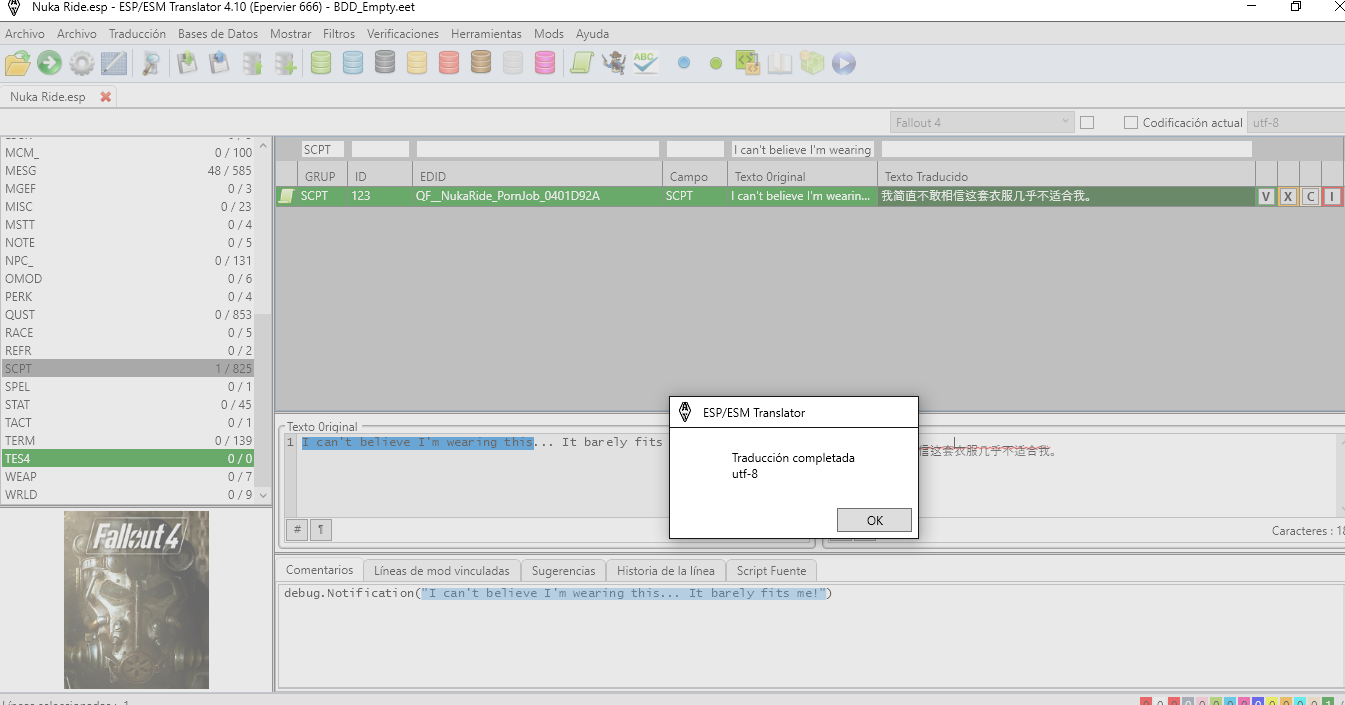This screenshot has height=705, width=1345.
Task: Open the Herramientas menu
Action: tap(486, 34)
